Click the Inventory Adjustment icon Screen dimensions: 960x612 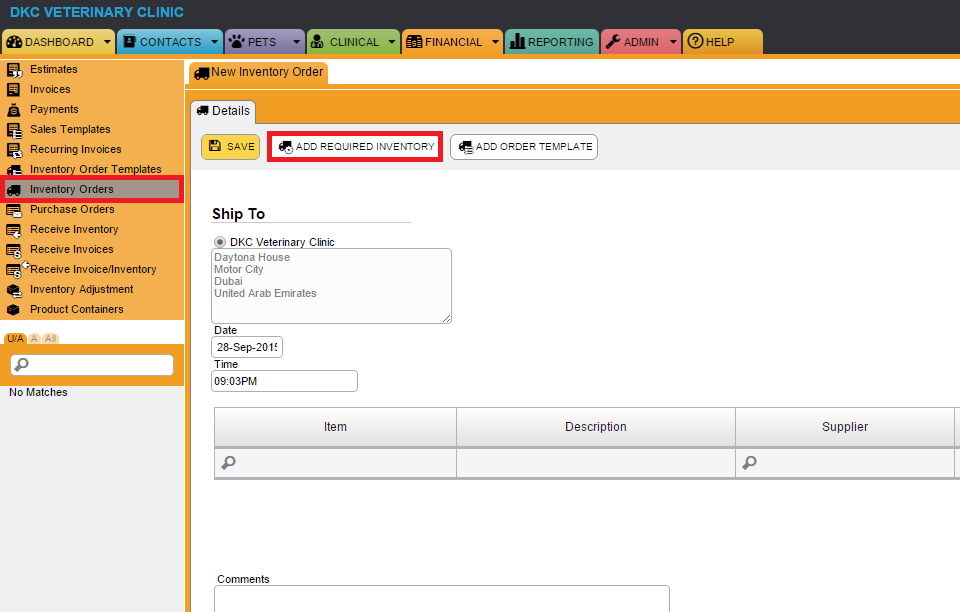[14, 290]
